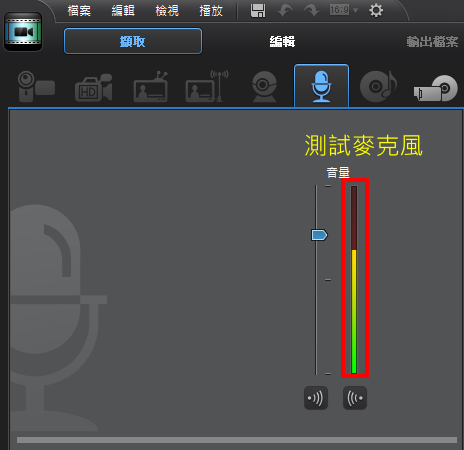This screenshot has width=464, height=450.
Task: Redo action with the redo arrow
Action: 312,11
